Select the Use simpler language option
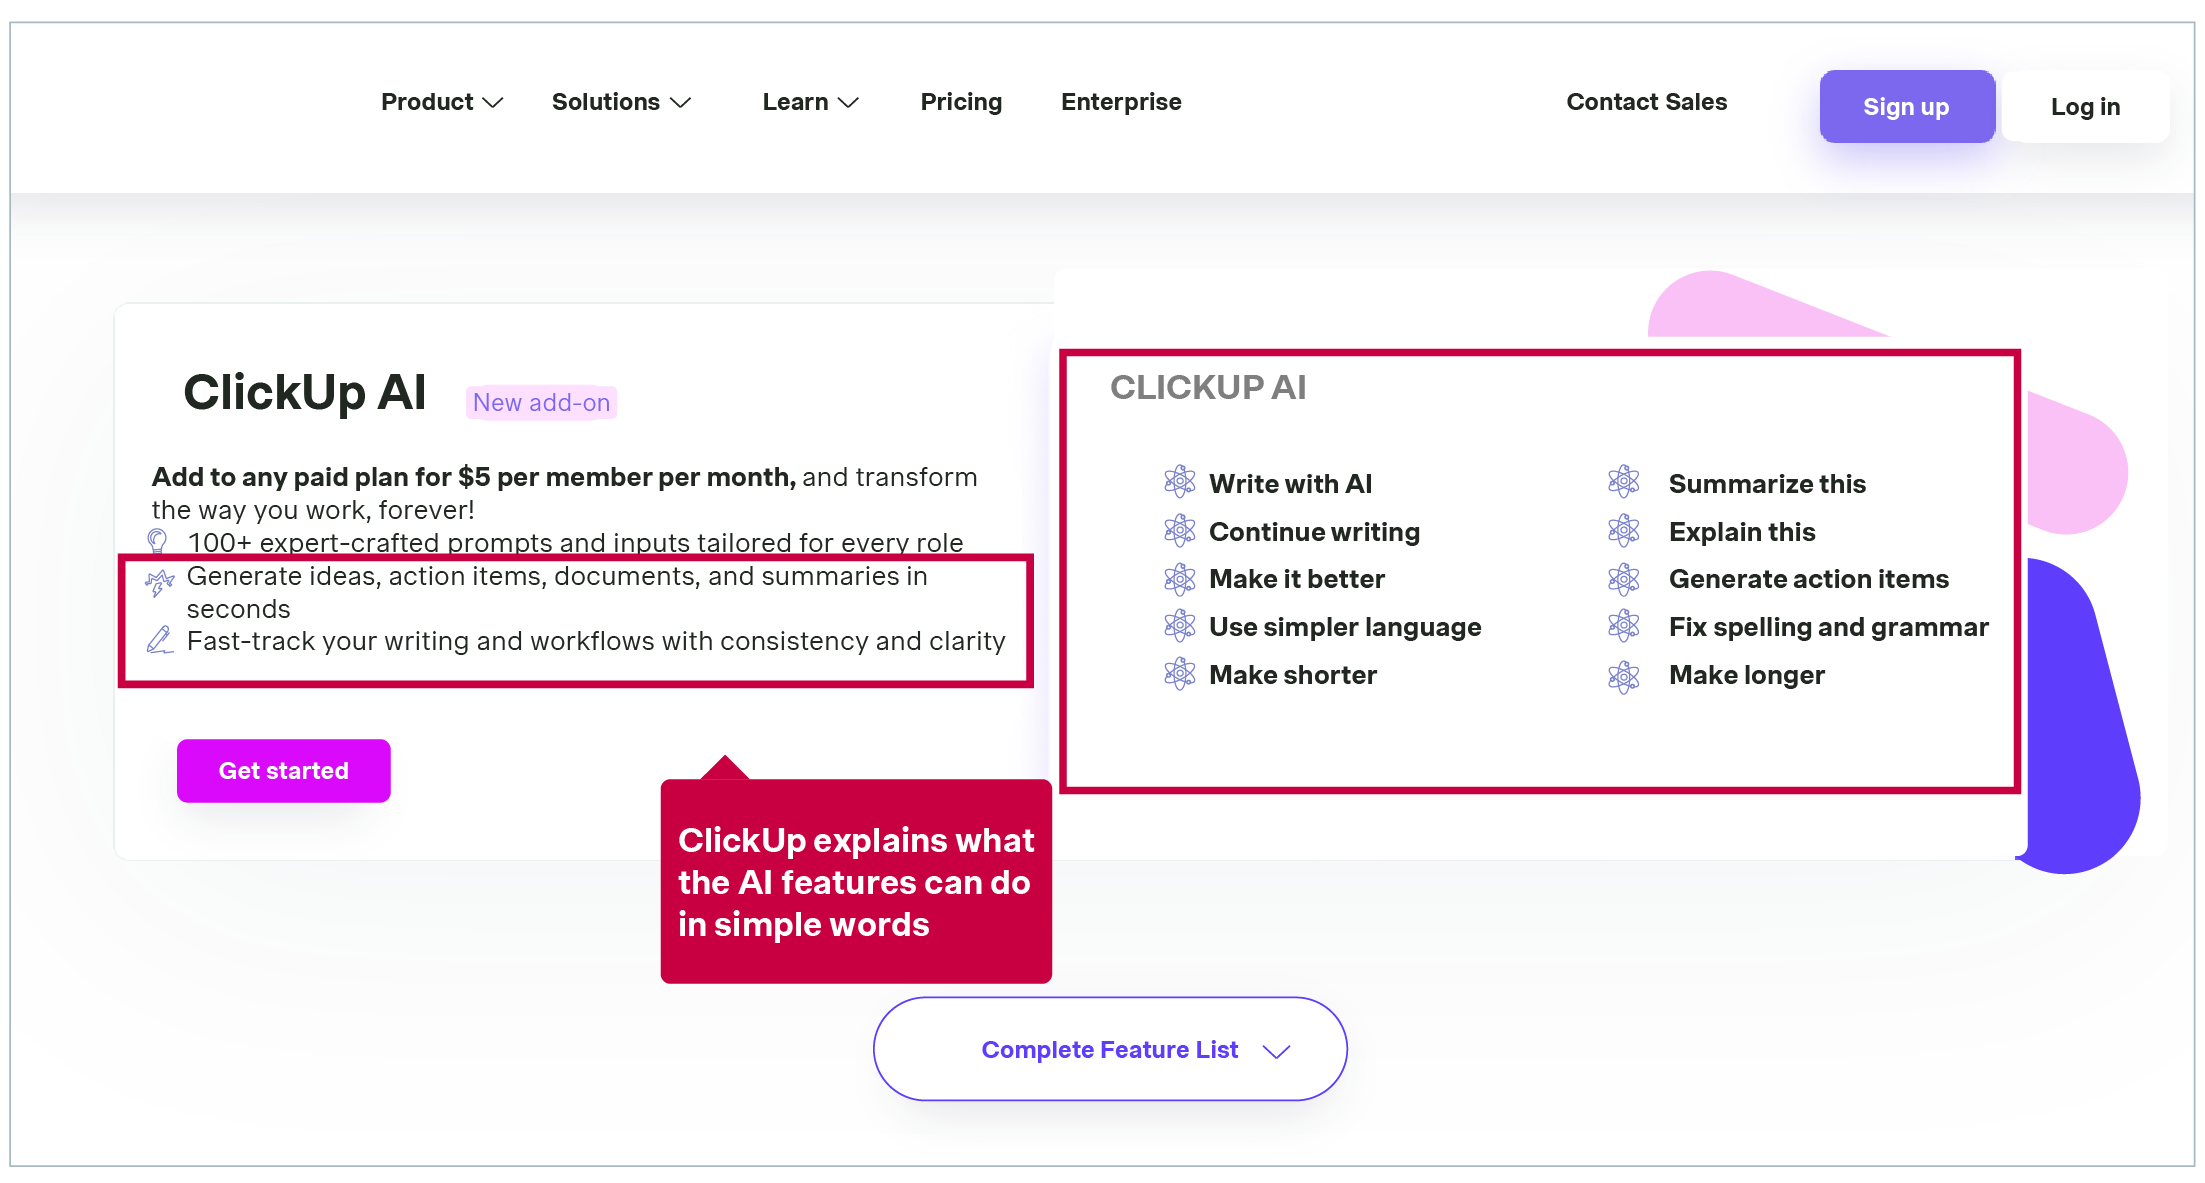Viewport: 2205px width, 1183px height. (x=1345, y=627)
